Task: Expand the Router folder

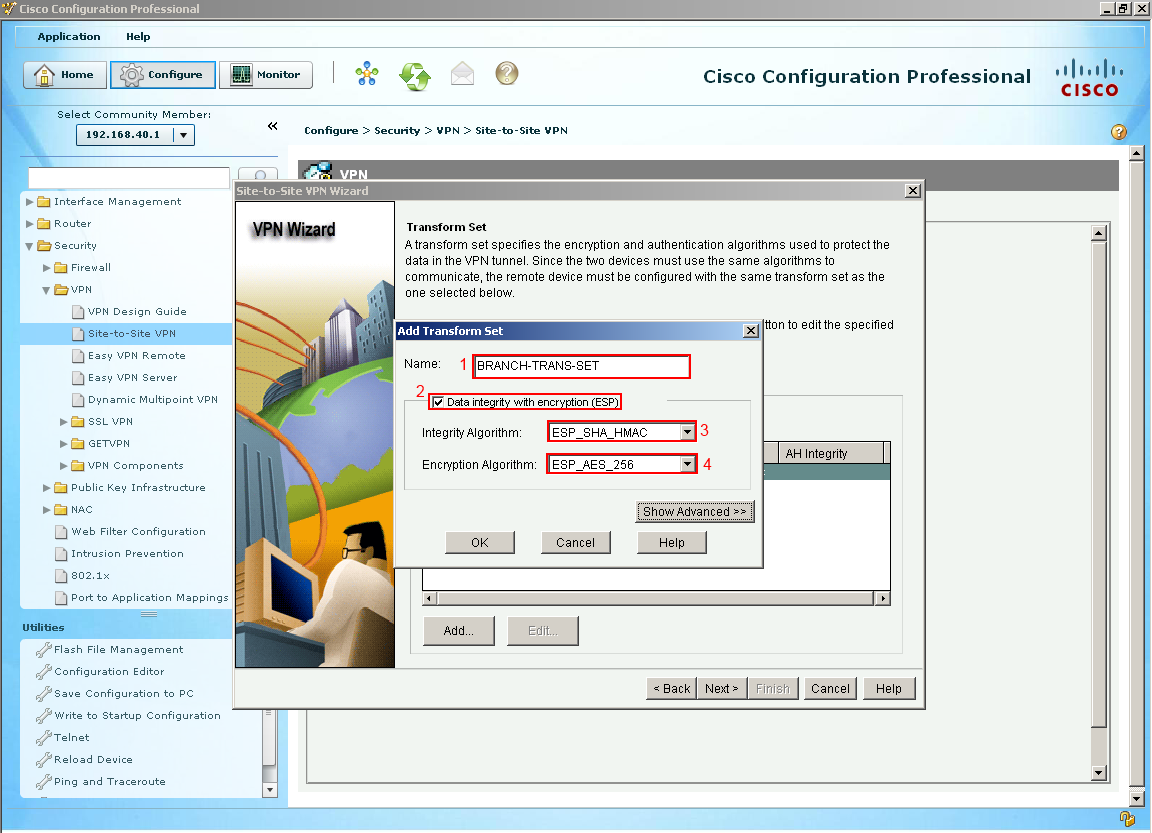Action: (x=30, y=223)
